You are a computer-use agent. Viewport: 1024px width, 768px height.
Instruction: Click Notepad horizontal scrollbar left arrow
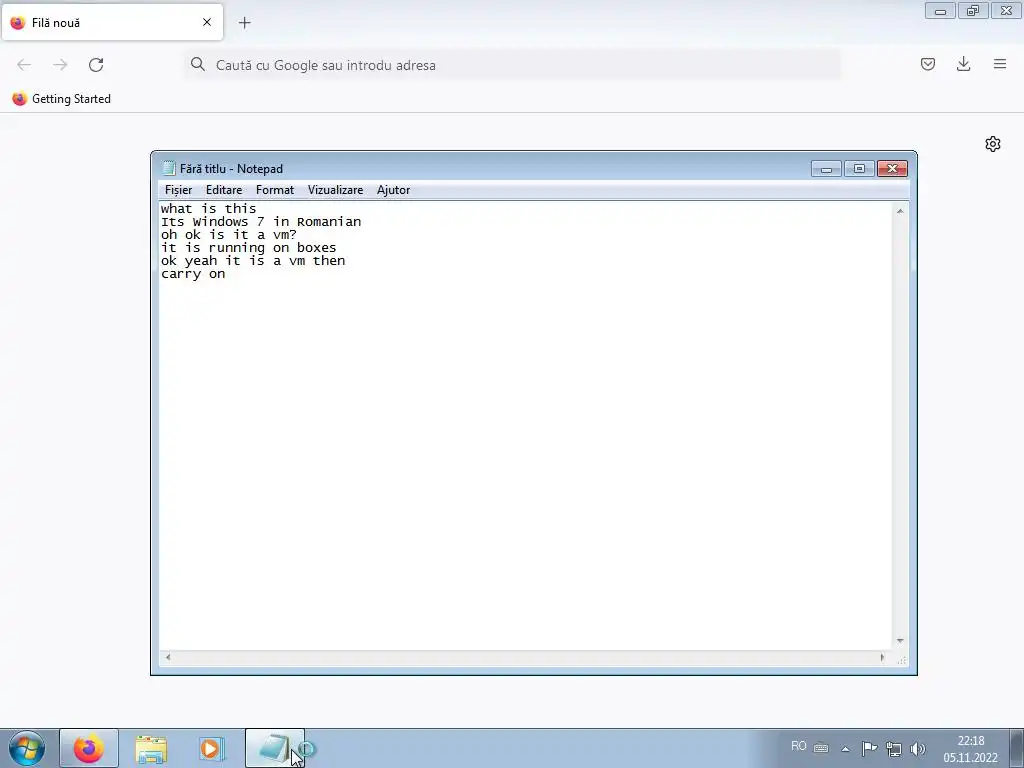coord(168,658)
